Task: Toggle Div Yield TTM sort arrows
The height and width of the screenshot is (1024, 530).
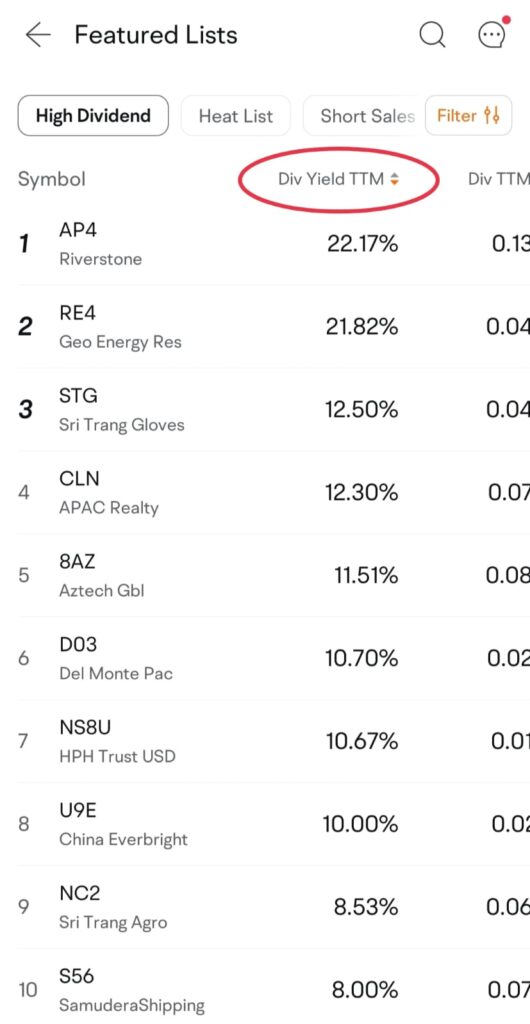Action: coord(394,180)
